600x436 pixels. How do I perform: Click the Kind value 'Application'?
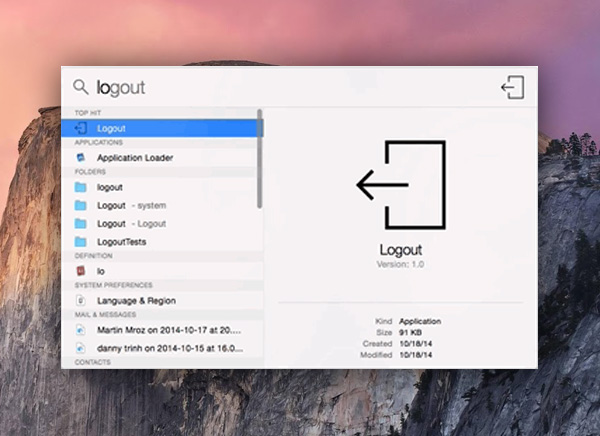click(420, 321)
